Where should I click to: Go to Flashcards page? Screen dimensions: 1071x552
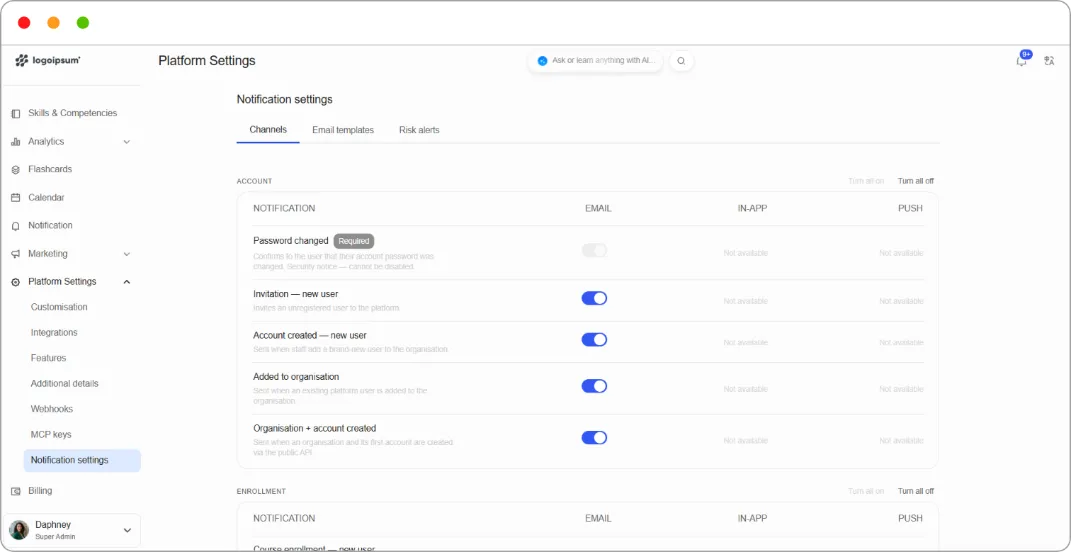pos(50,169)
